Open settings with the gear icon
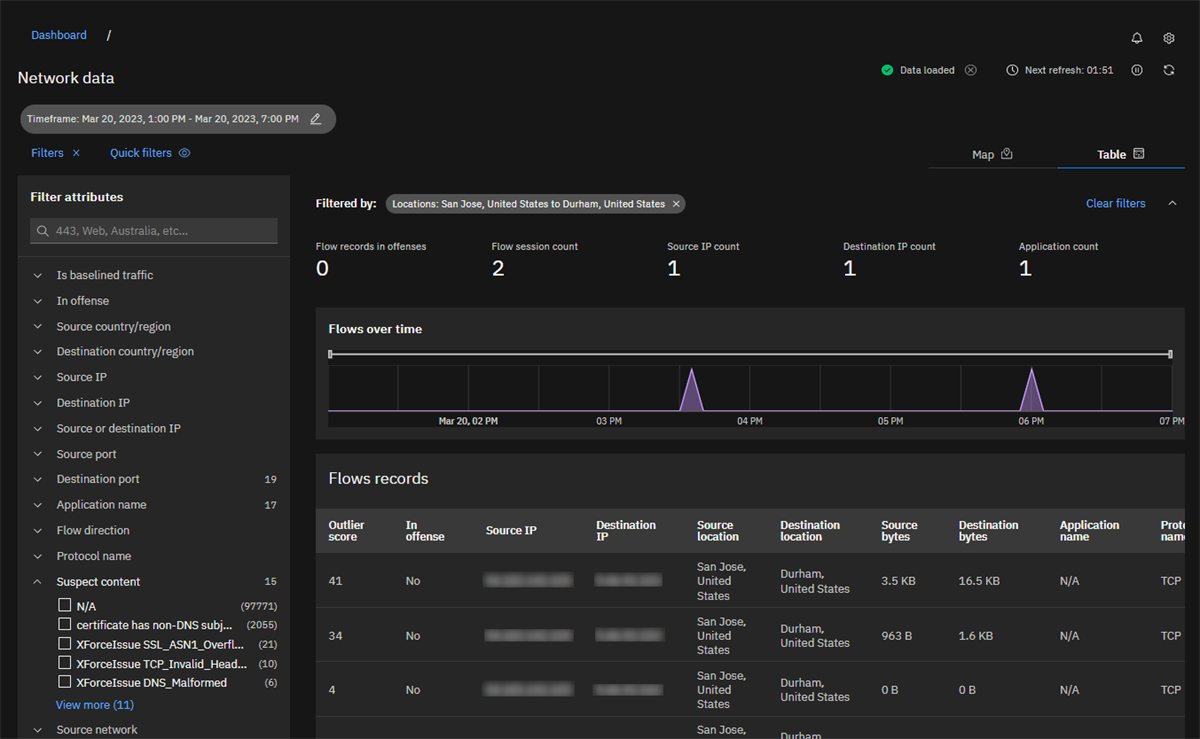Image resolution: width=1200 pixels, height=739 pixels. [x=1169, y=37]
